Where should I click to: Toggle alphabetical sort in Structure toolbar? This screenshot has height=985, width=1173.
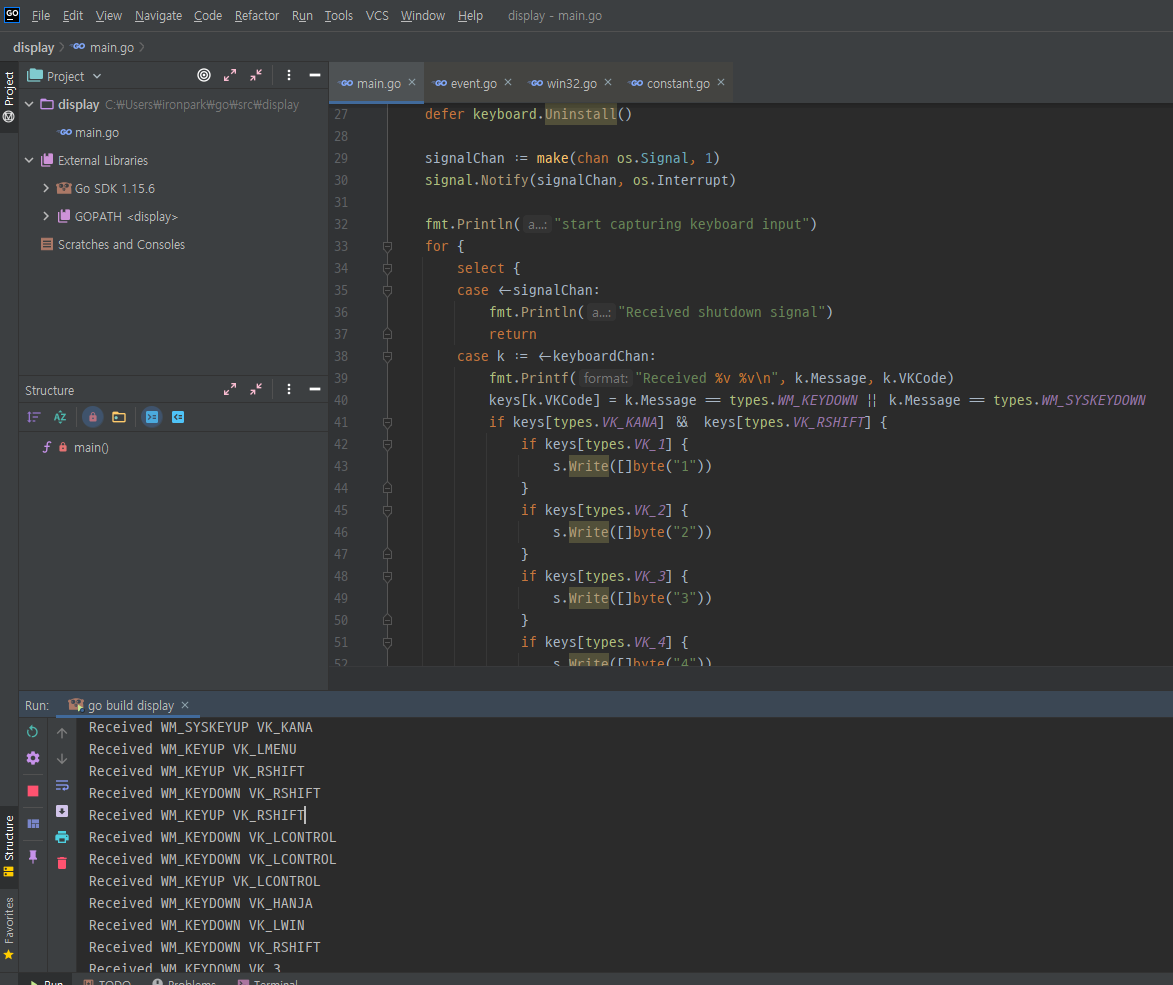tap(60, 417)
